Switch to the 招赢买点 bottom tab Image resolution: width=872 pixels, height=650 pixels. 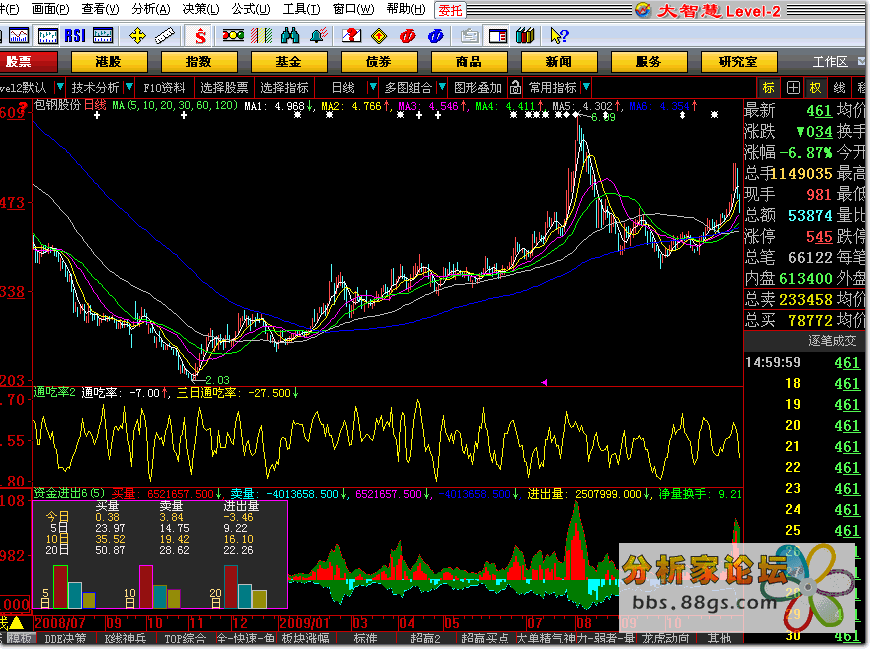(x=485, y=638)
